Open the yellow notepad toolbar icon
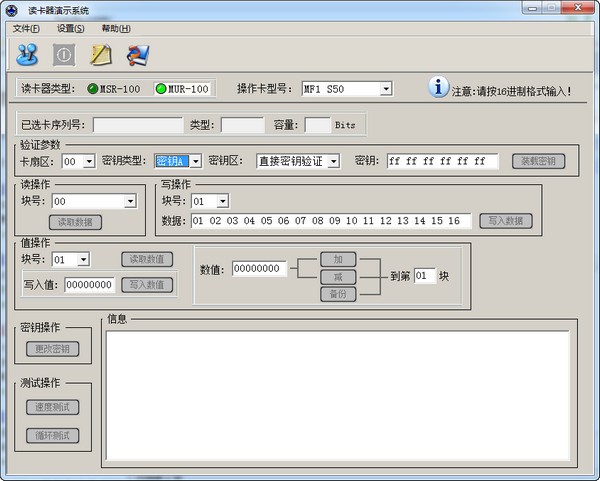This screenshot has height=481, width=600. [101, 55]
